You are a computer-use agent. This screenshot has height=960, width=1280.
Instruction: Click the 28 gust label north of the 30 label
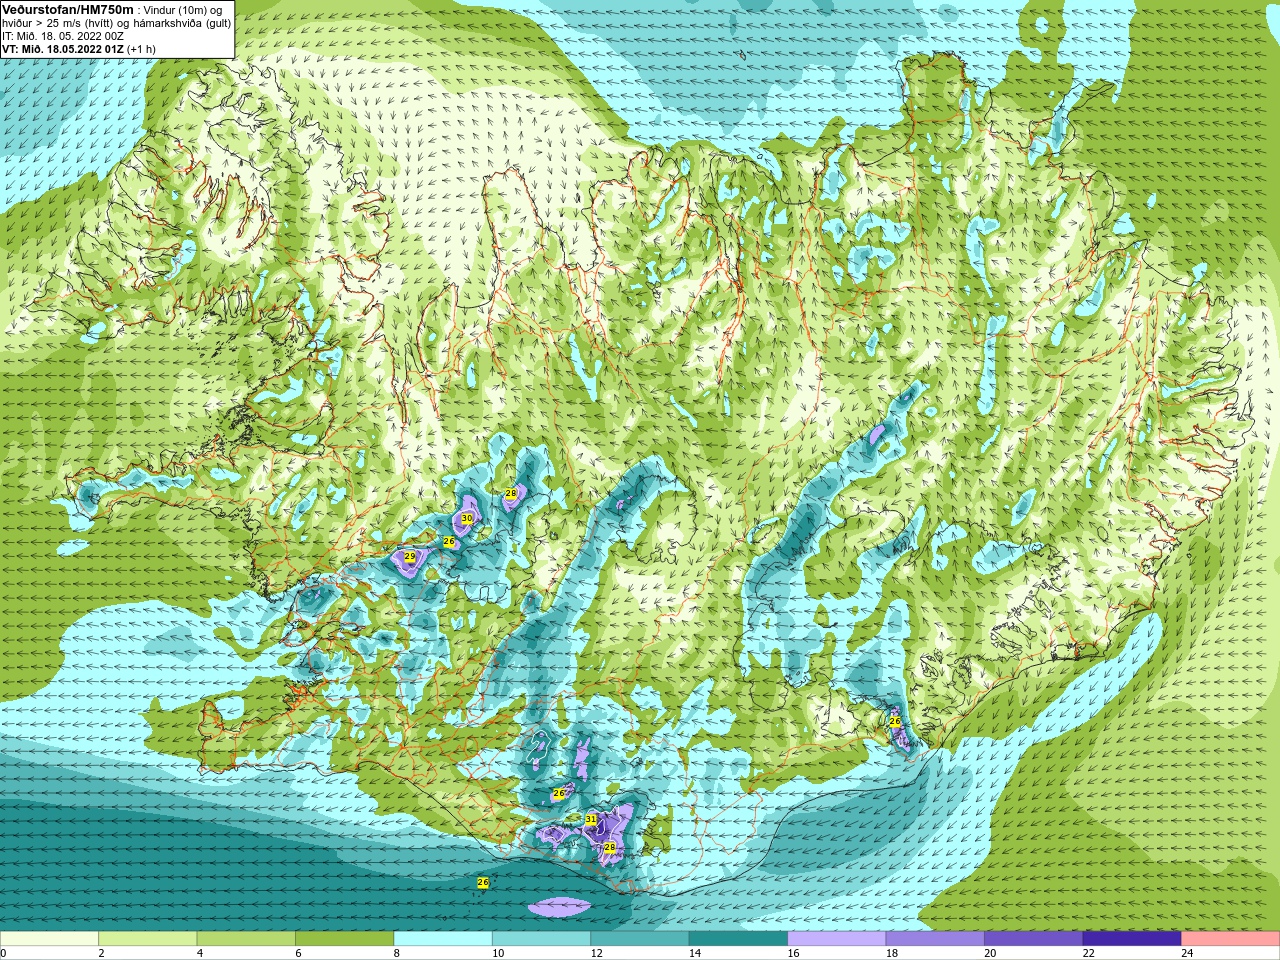tap(510, 494)
